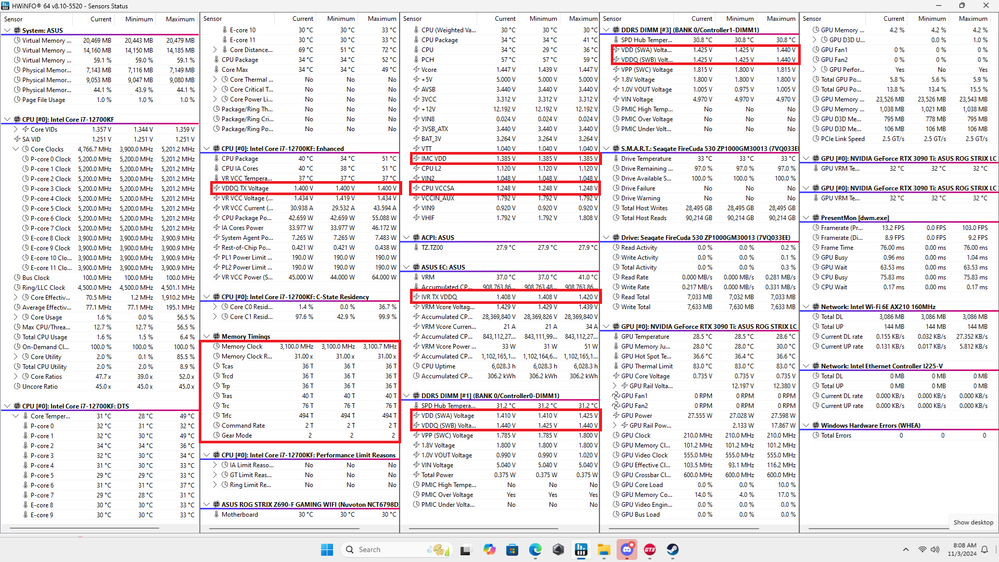999x562 pixels.
Task: Select the IVR TX VDDQ sensor row
Action: click(x=505, y=297)
